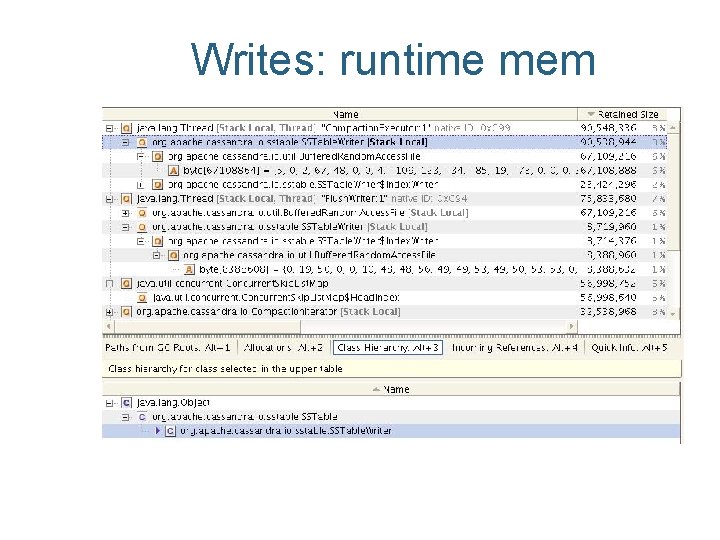Click icon of SSTableWriter$IndexWriter row with 23,424,296

point(158,185)
